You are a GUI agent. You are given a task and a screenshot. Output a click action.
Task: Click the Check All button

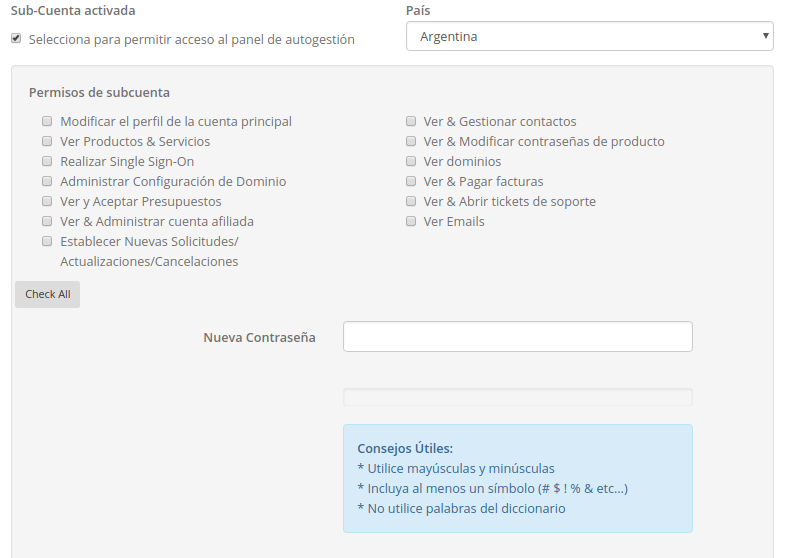click(x=48, y=294)
